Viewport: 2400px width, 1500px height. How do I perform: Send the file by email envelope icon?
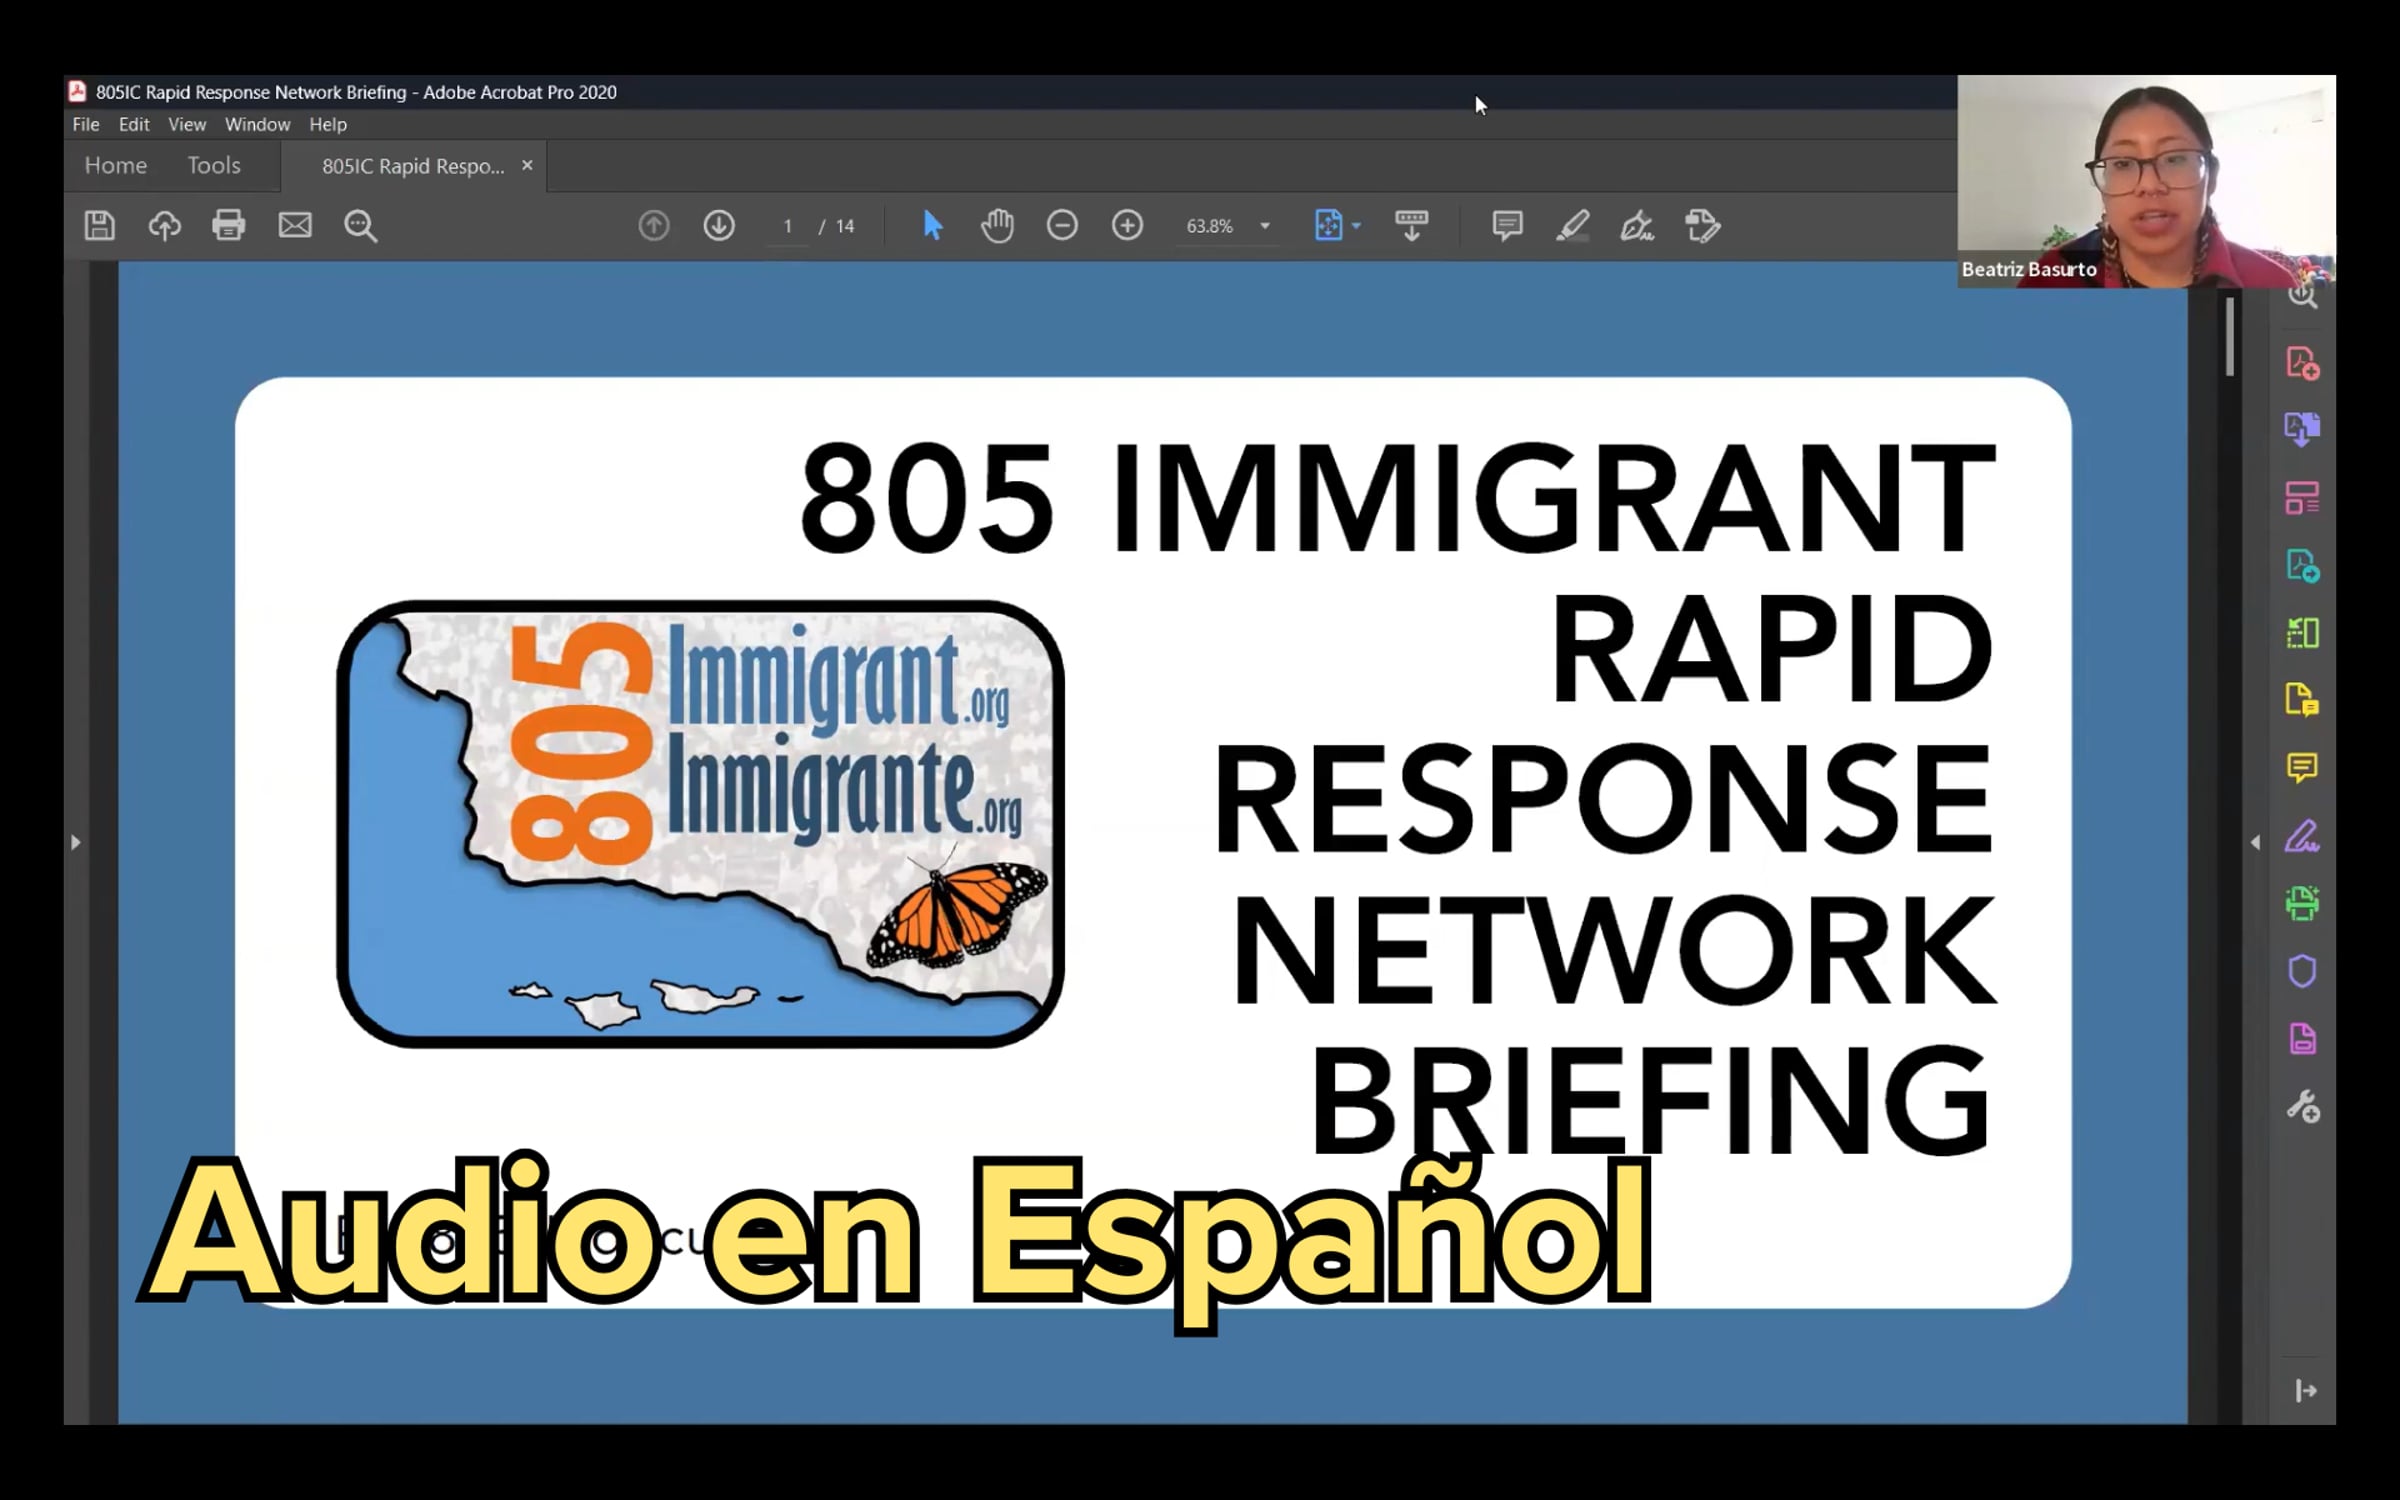pos(295,225)
